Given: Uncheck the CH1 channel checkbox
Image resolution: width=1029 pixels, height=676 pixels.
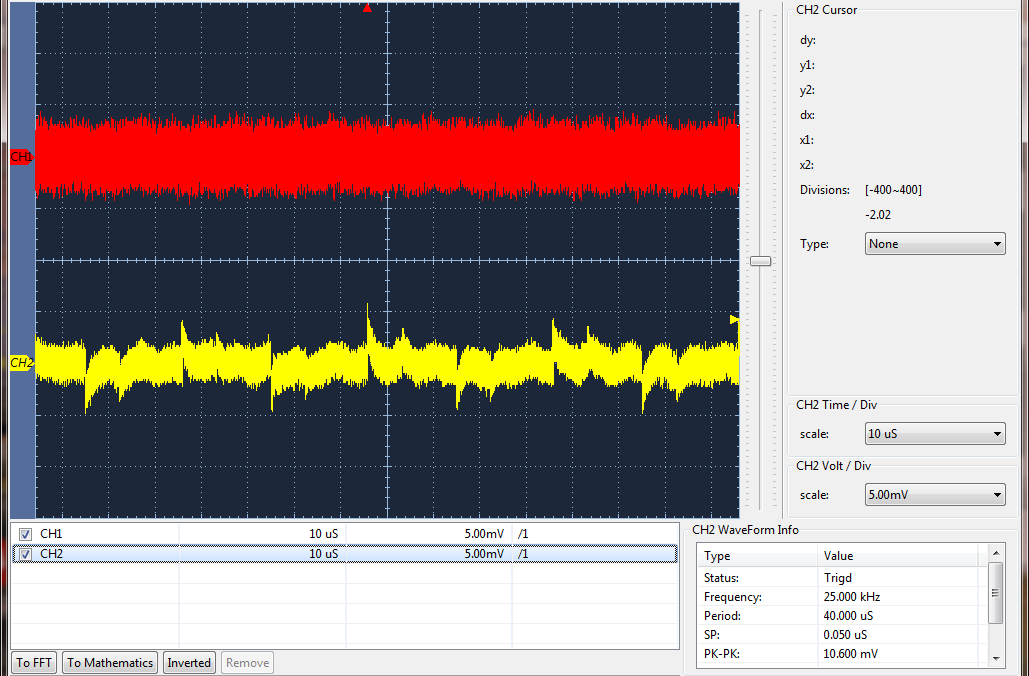Looking at the screenshot, I should (x=25, y=534).
